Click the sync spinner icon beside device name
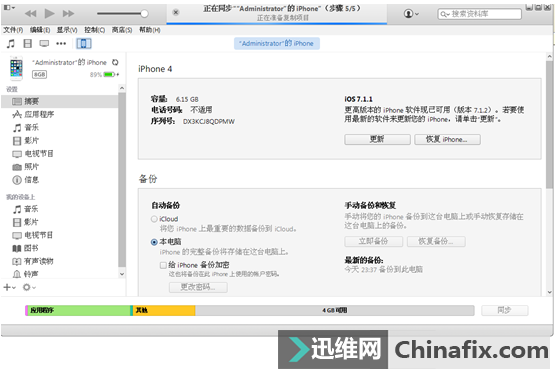 tap(115, 62)
